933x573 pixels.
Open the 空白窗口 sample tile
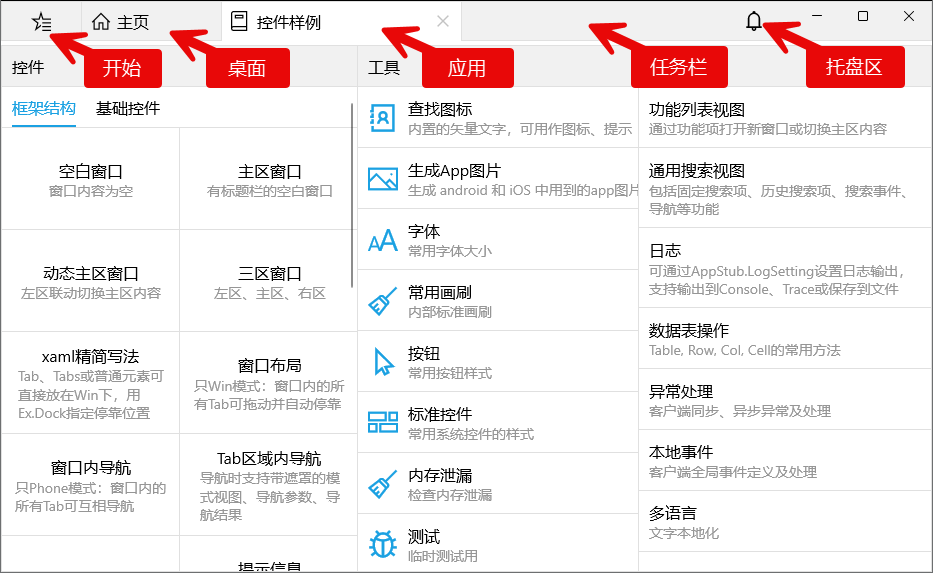point(90,180)
